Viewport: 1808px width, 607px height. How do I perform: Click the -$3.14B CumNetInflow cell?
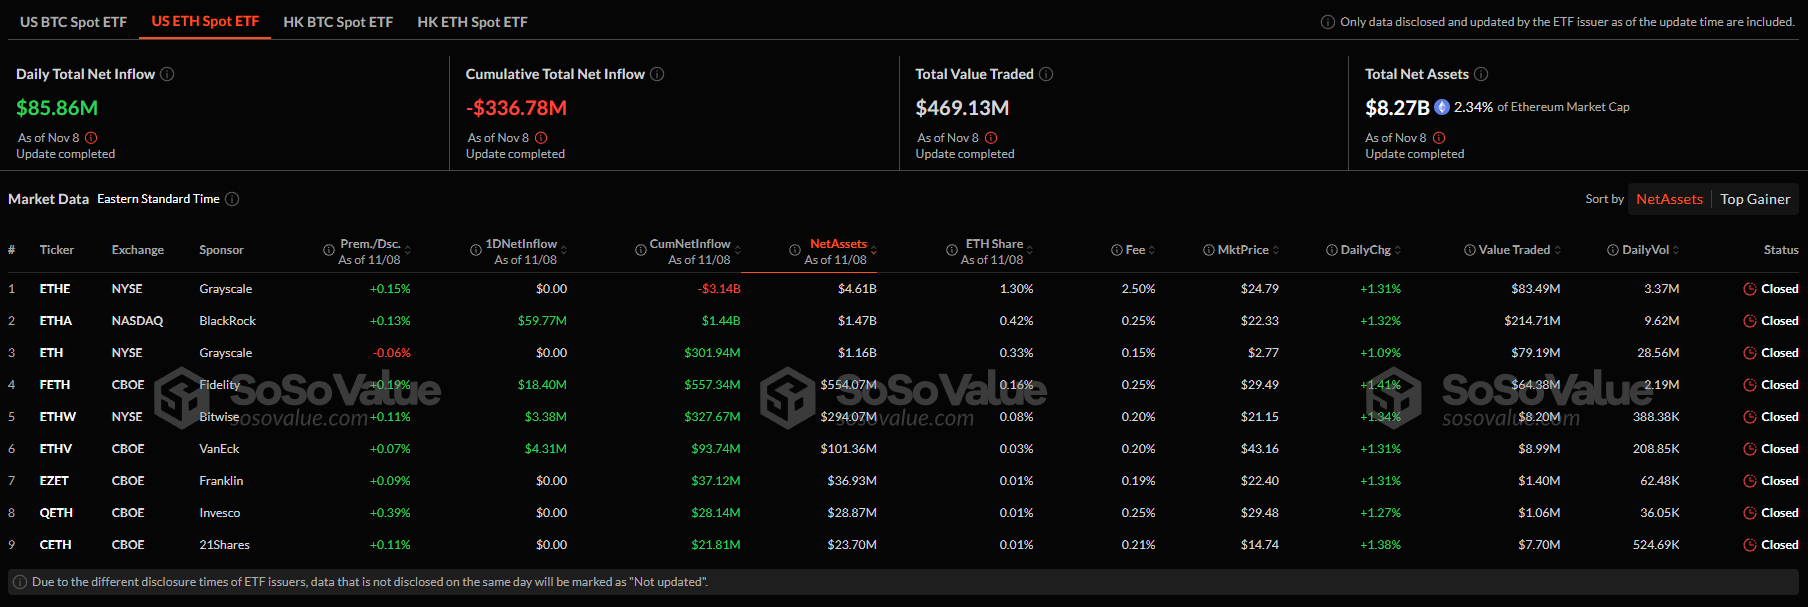(x=719, y=289)
